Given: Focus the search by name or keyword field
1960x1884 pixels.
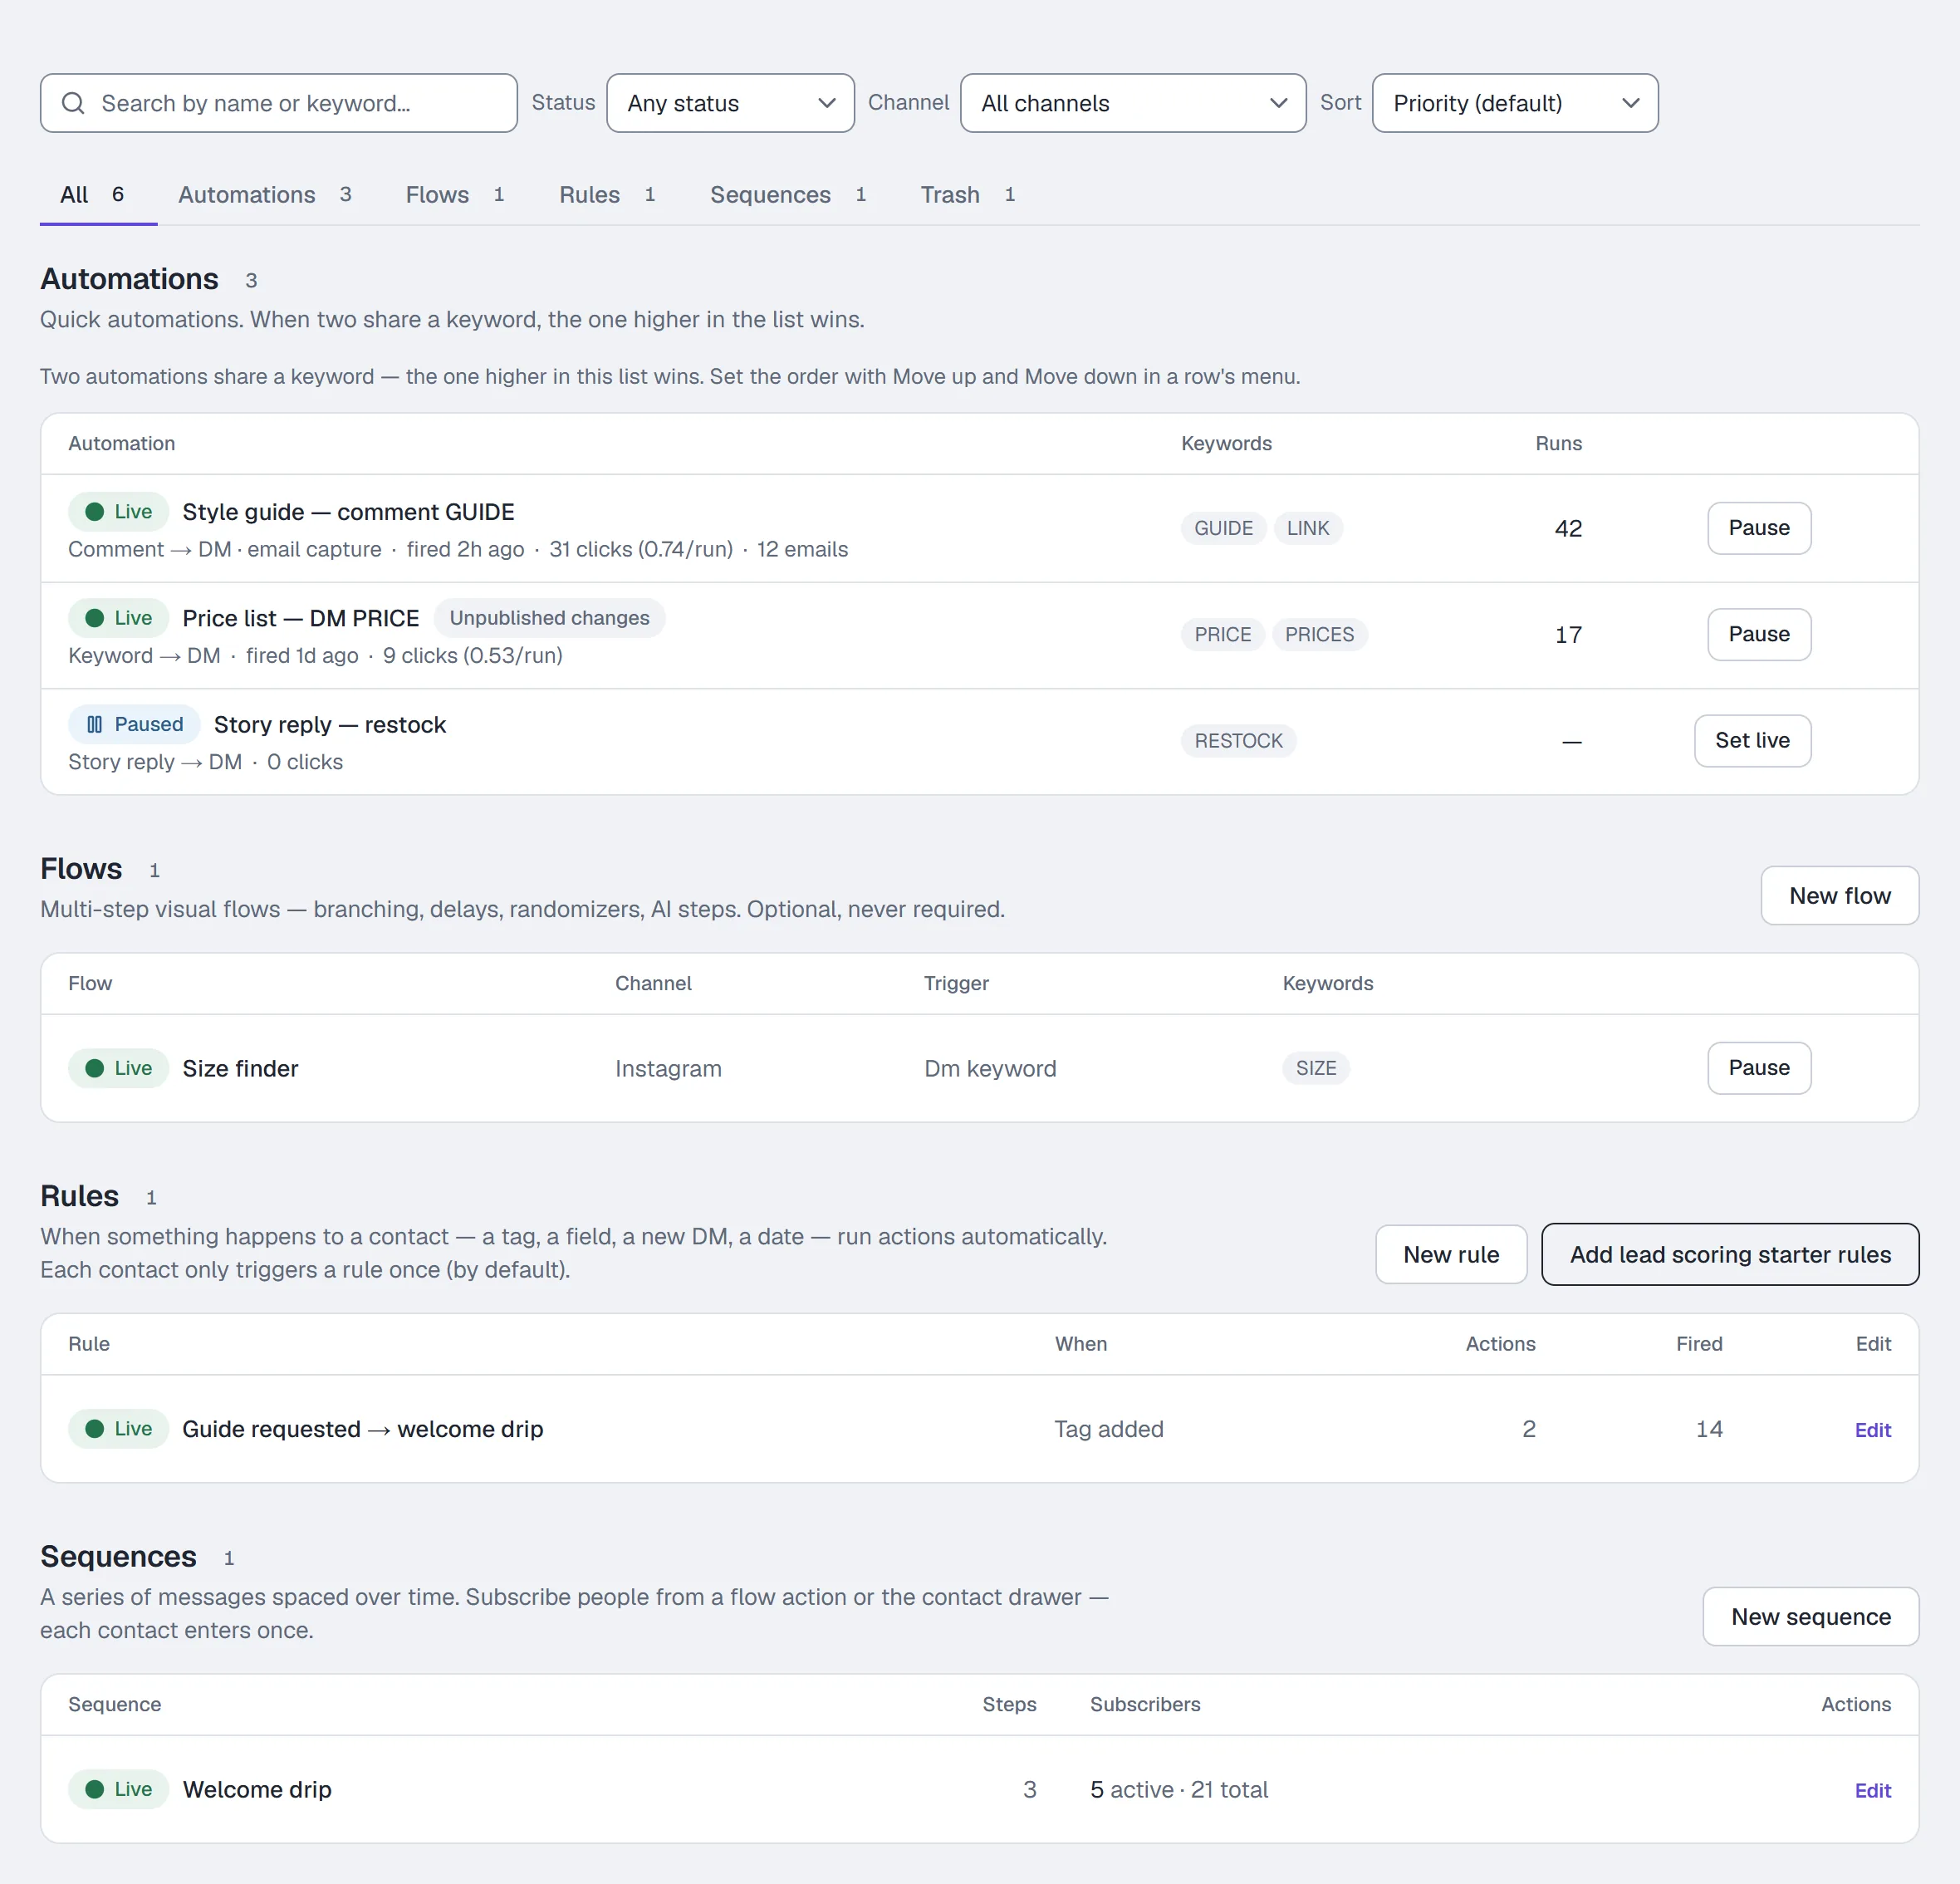Looking at the screenshot, I should click(x=279, y=103).
